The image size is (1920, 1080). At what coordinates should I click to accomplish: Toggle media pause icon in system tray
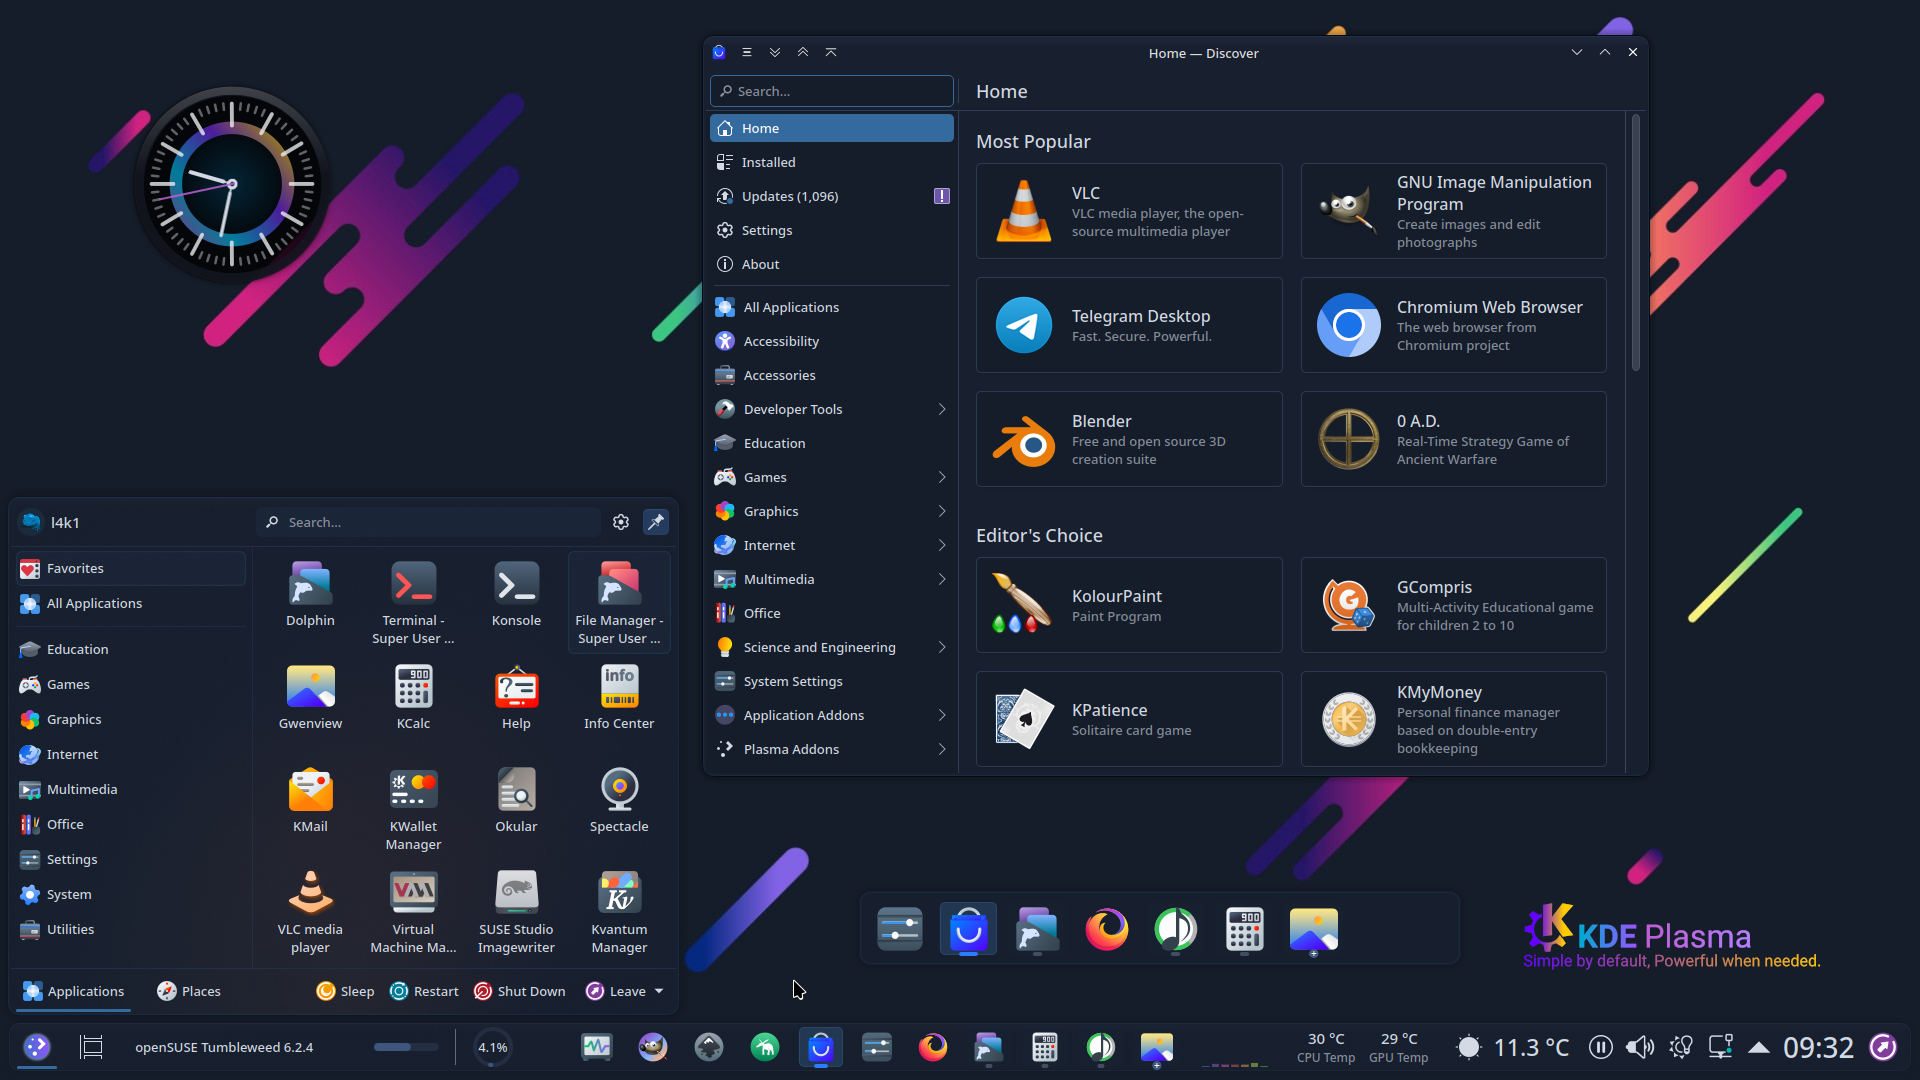1600,1047
